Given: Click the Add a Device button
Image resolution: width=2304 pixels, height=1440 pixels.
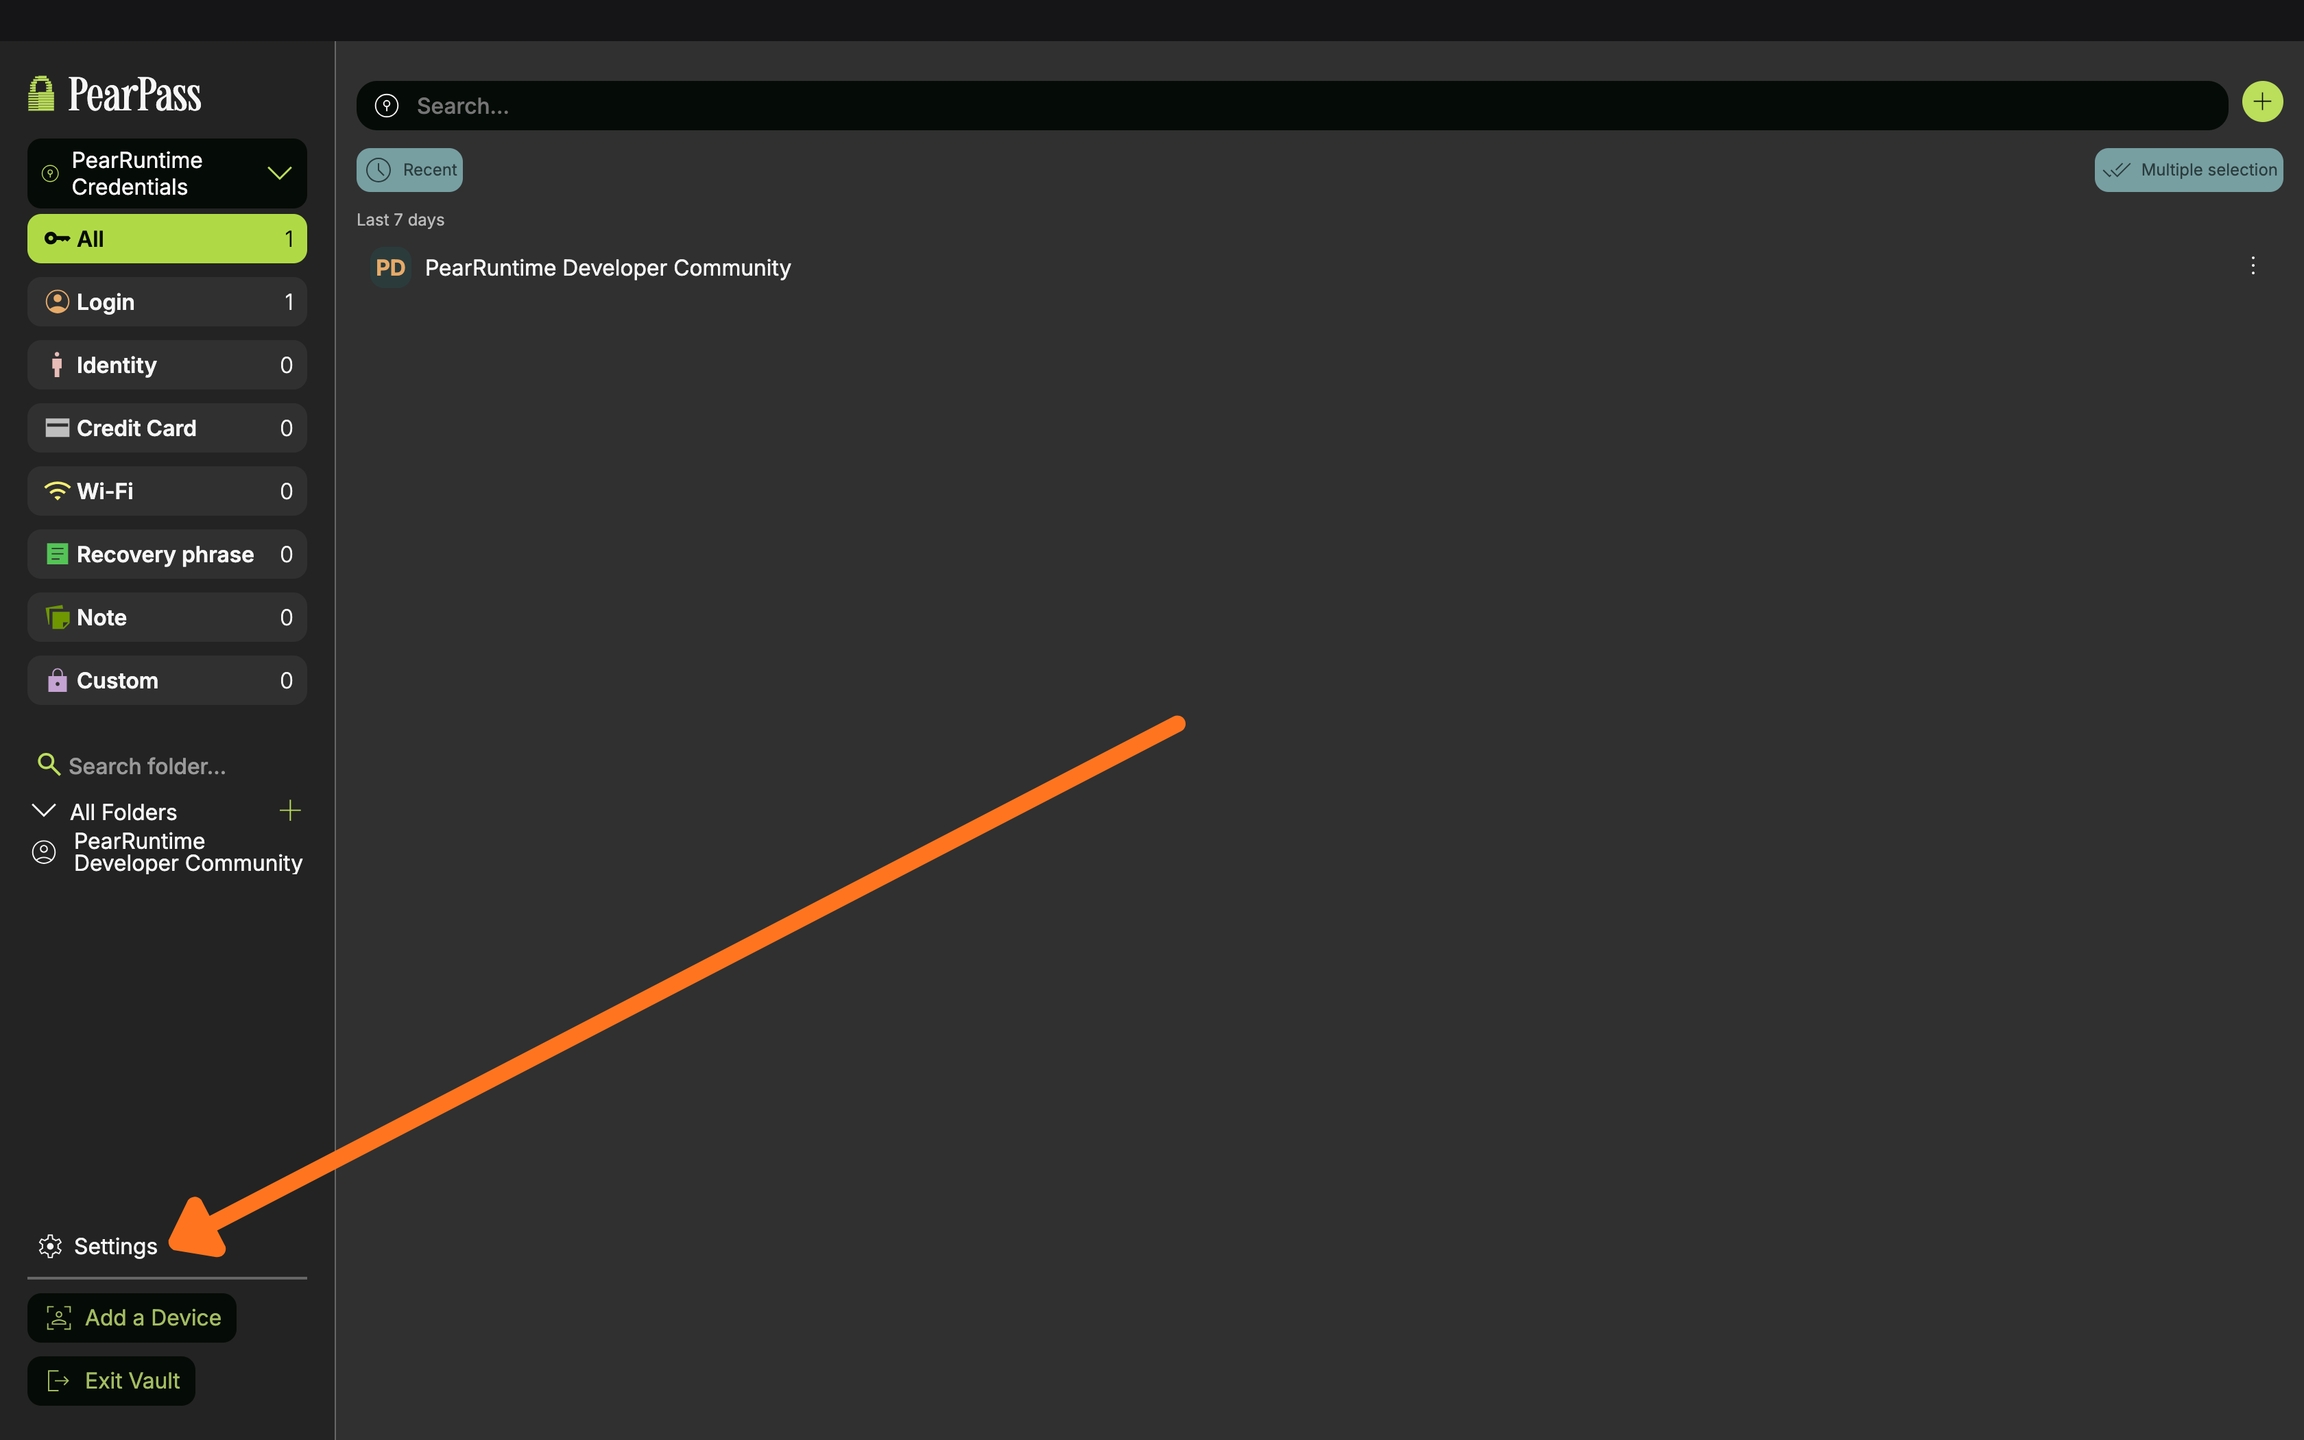Looking at the screenshot, I should (x=132, y=1318).
